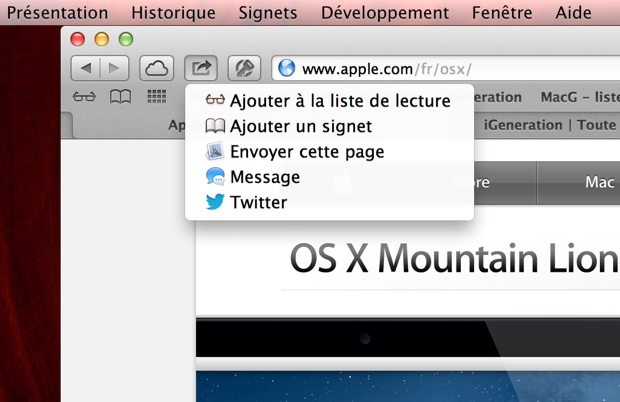Open the MacG bookmark in bookmarks bar
Screen dimensions: 620x402
[x=580, y=97]
